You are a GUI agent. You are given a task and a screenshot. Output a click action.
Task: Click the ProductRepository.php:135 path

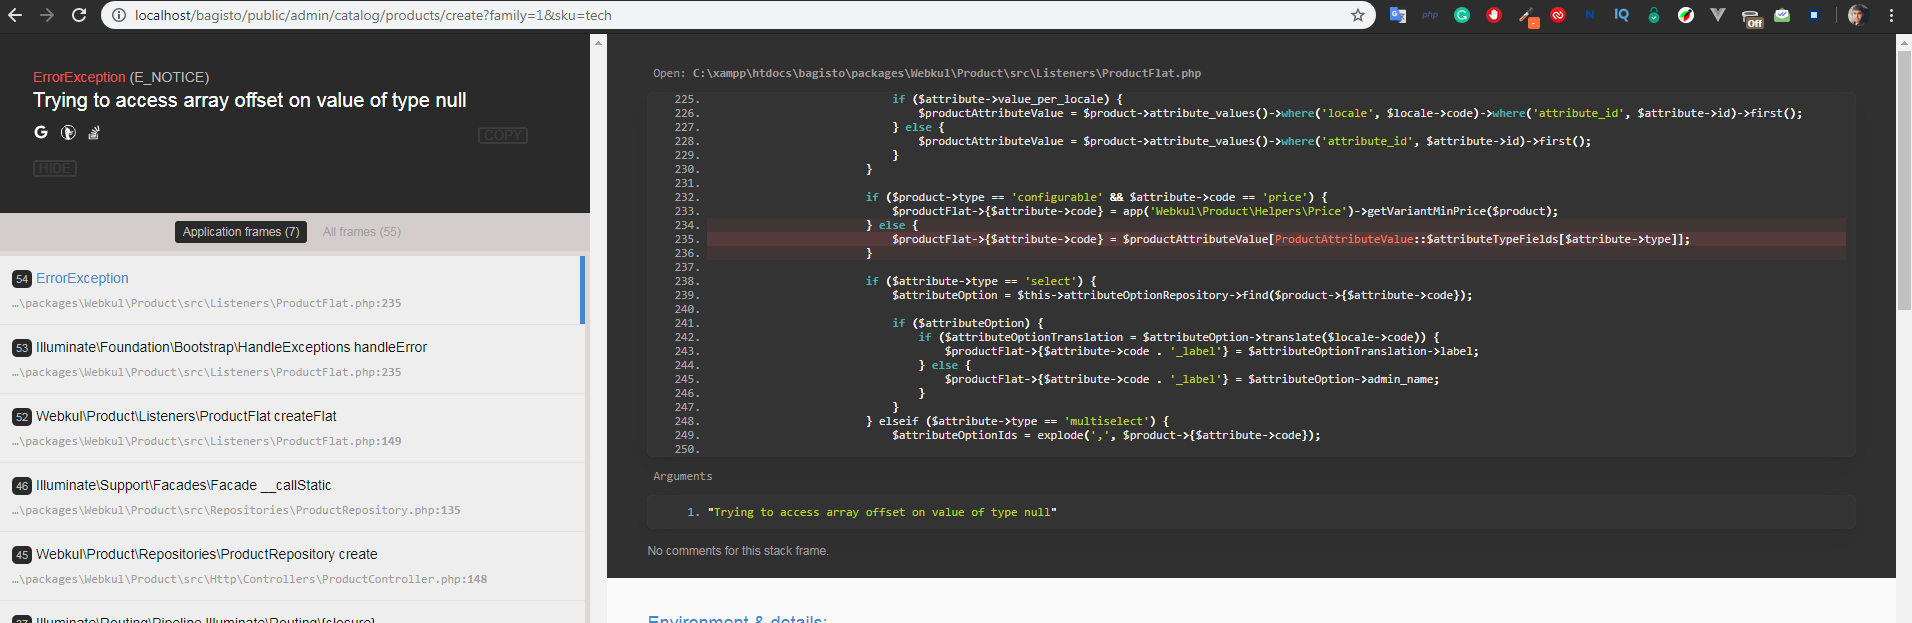point(236,510)
